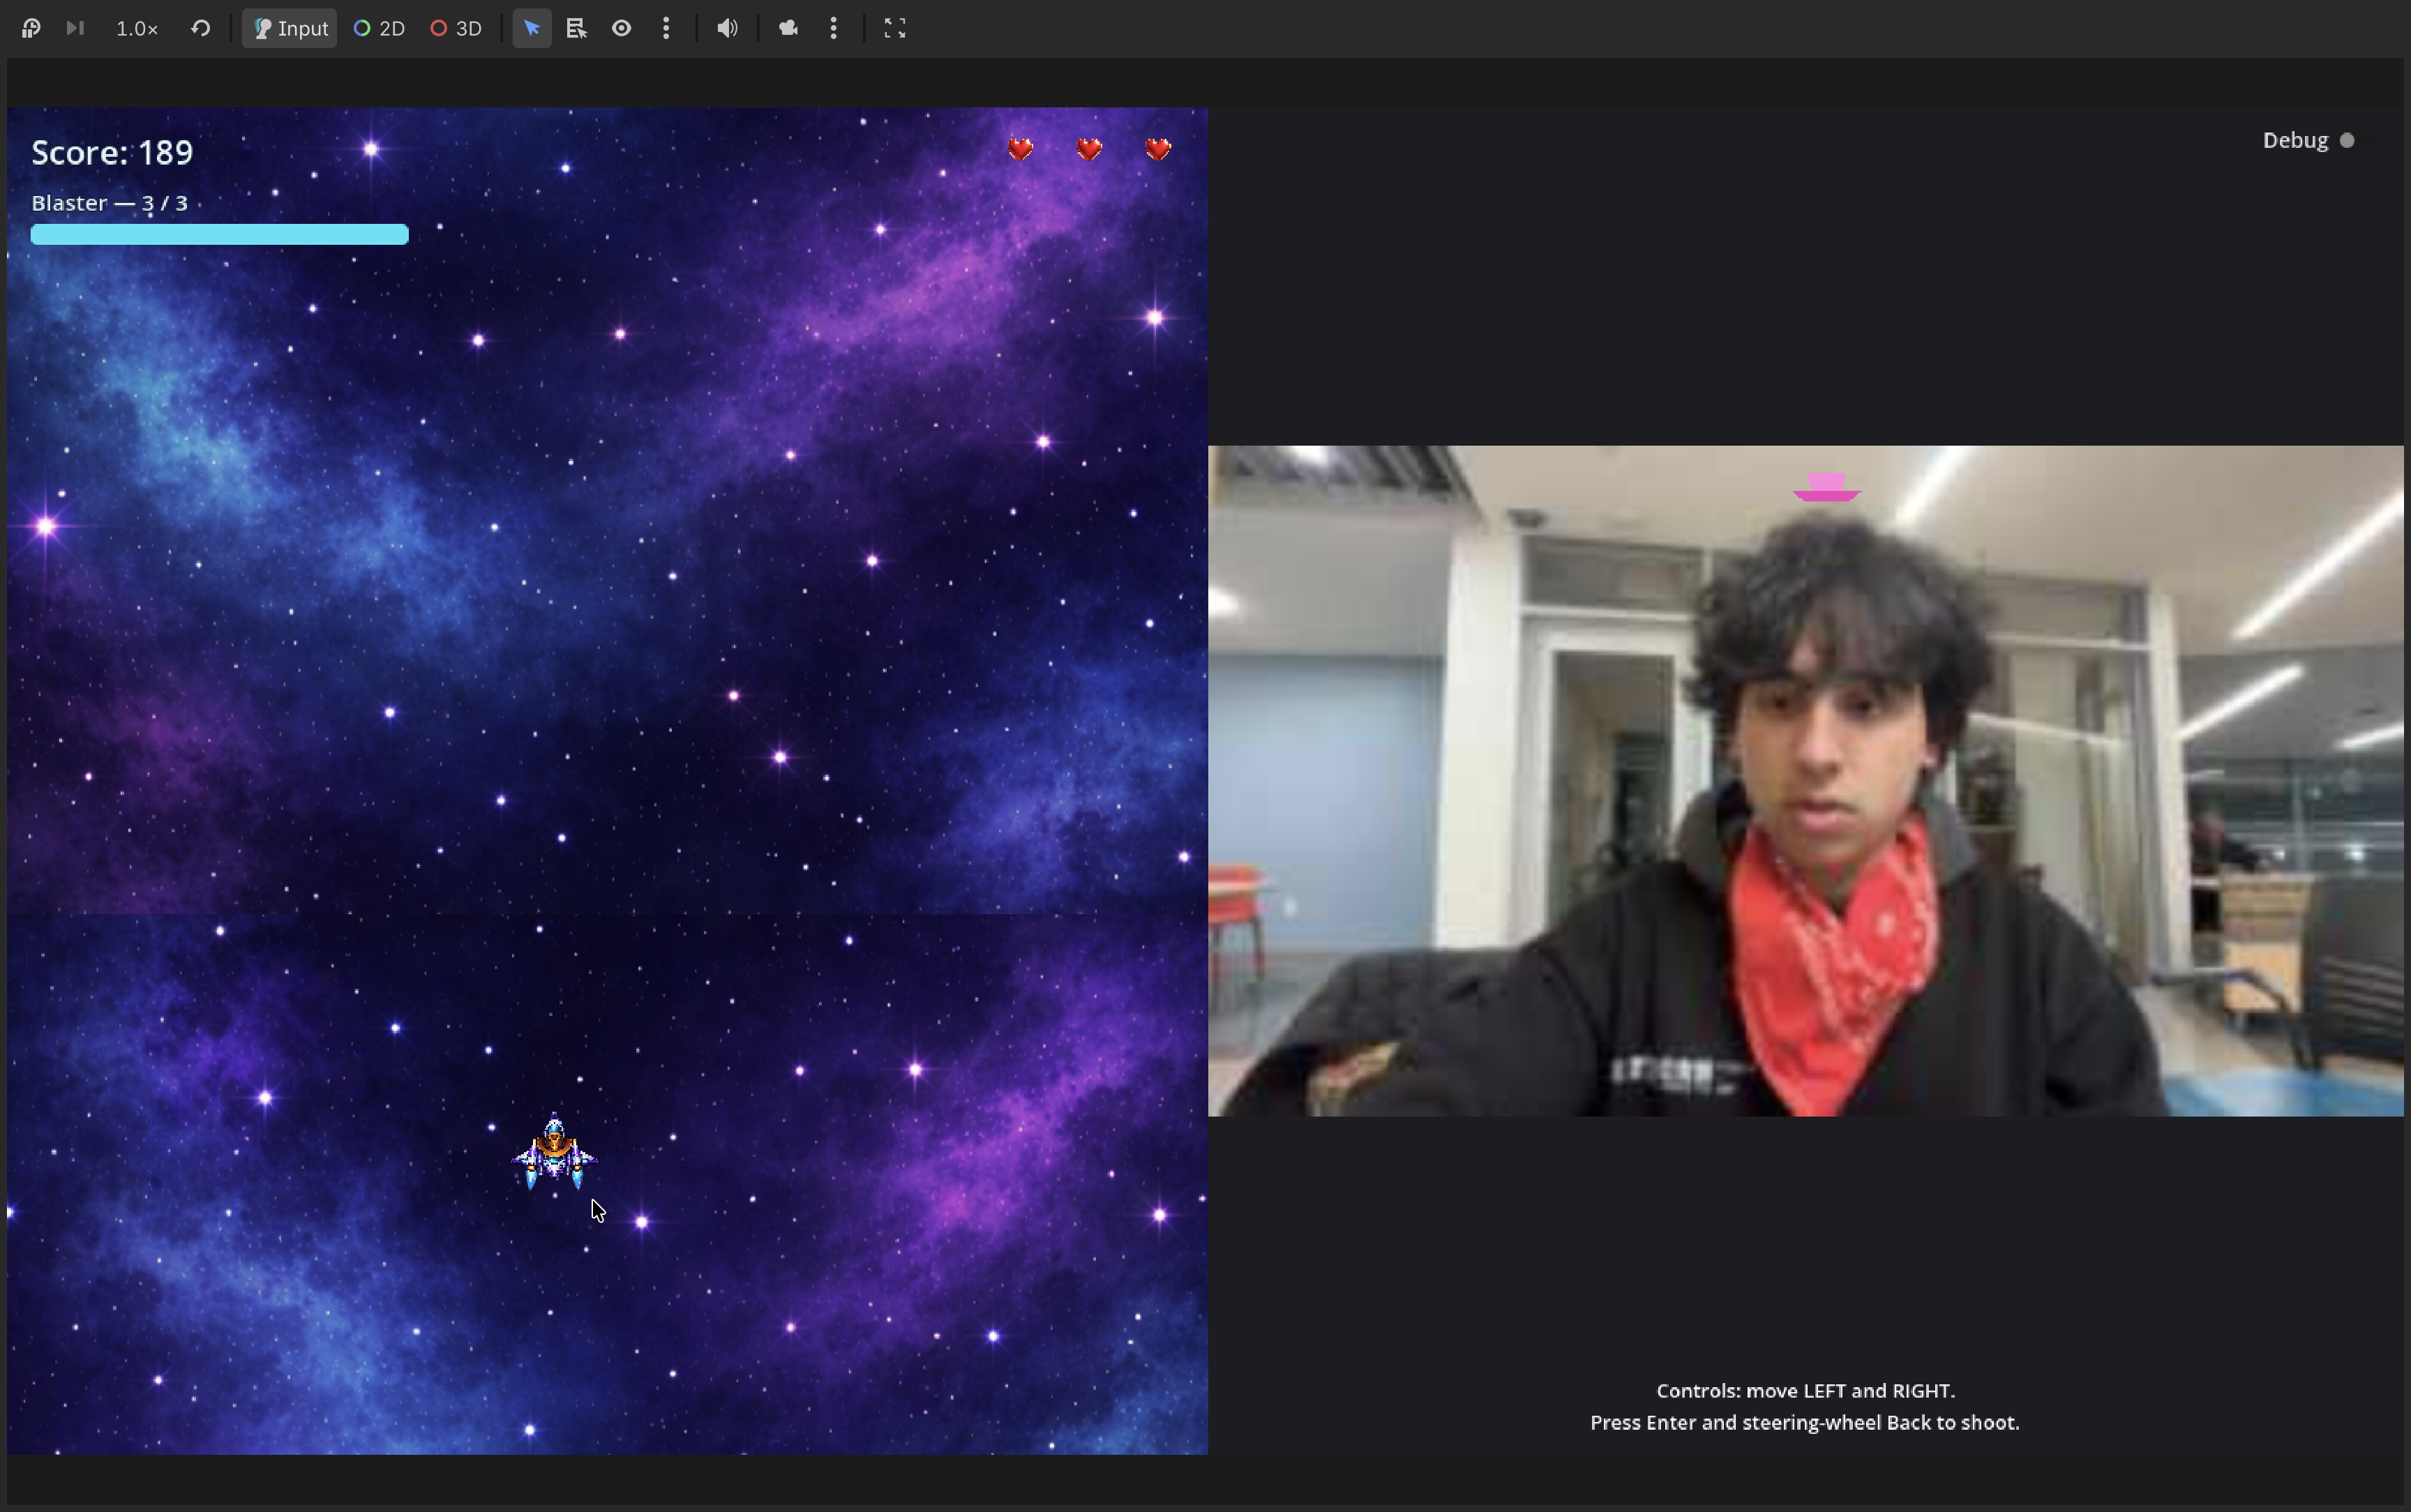Click the Score: 189 label
Viewport: 2411px width, 1512px height.
(112, 153)
